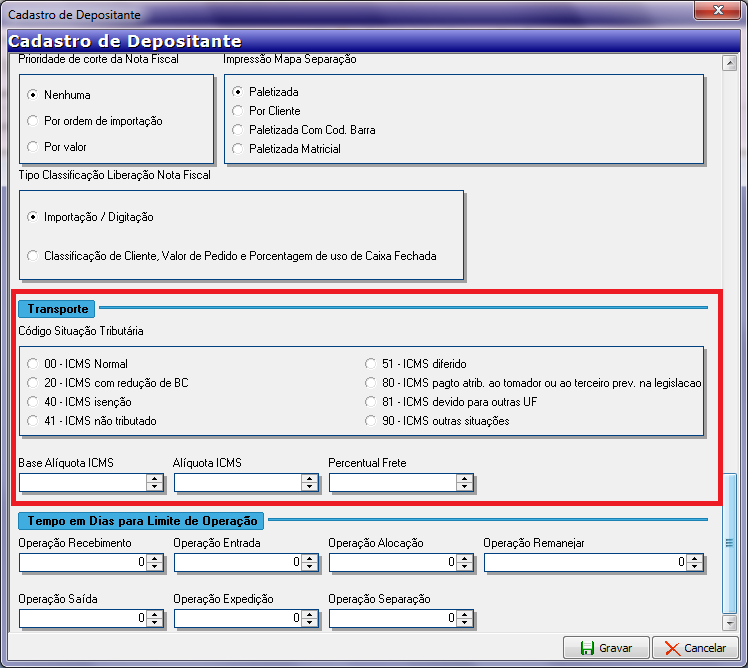Increase Alíquota ICMS with up arrow
This screenshot has height=668, width=748.
(310, 479)
